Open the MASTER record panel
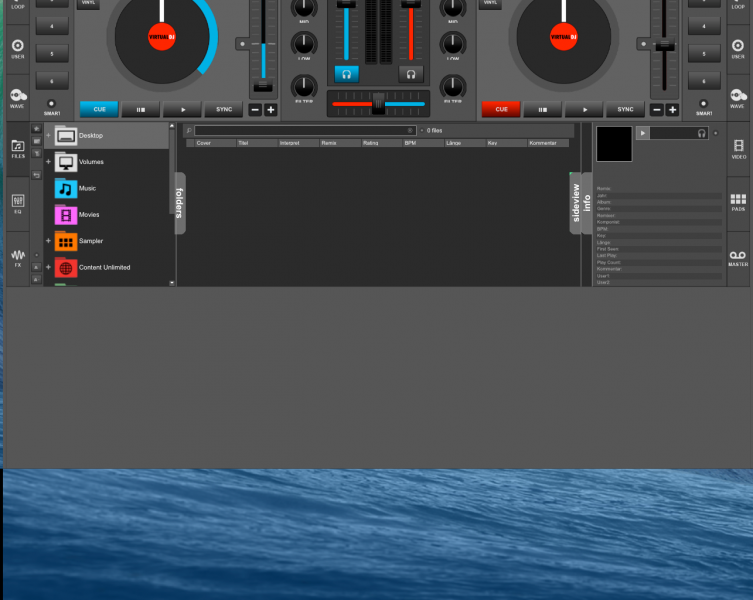Screen dimensions: 753x600 click(738, 258)
